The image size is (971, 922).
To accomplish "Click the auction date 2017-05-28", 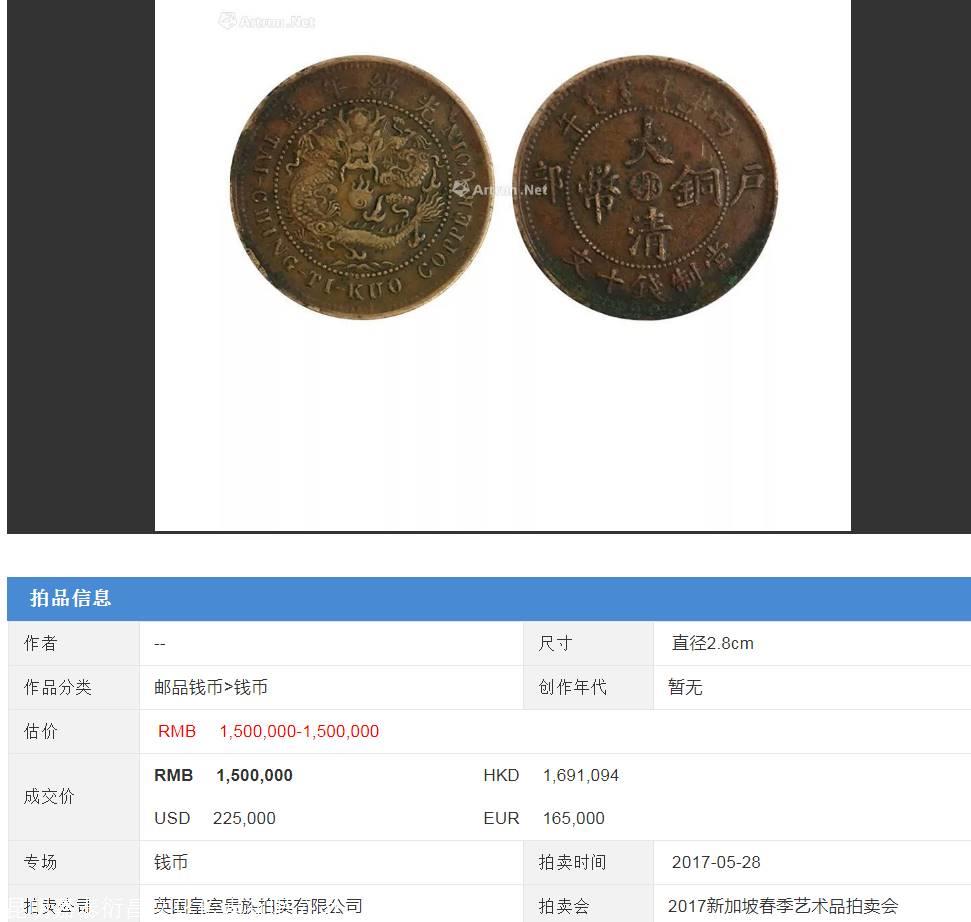I will pos(716,862).
